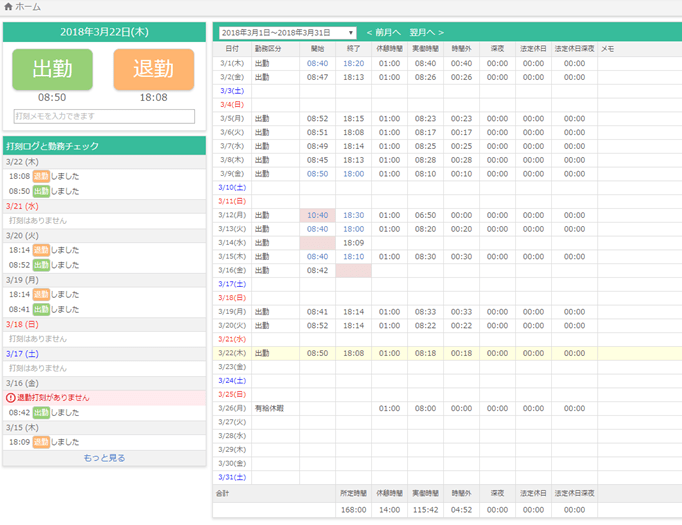Go to the previous month via 前月へ
Screen dimensions: 682x525
click(x=383, y=33)
